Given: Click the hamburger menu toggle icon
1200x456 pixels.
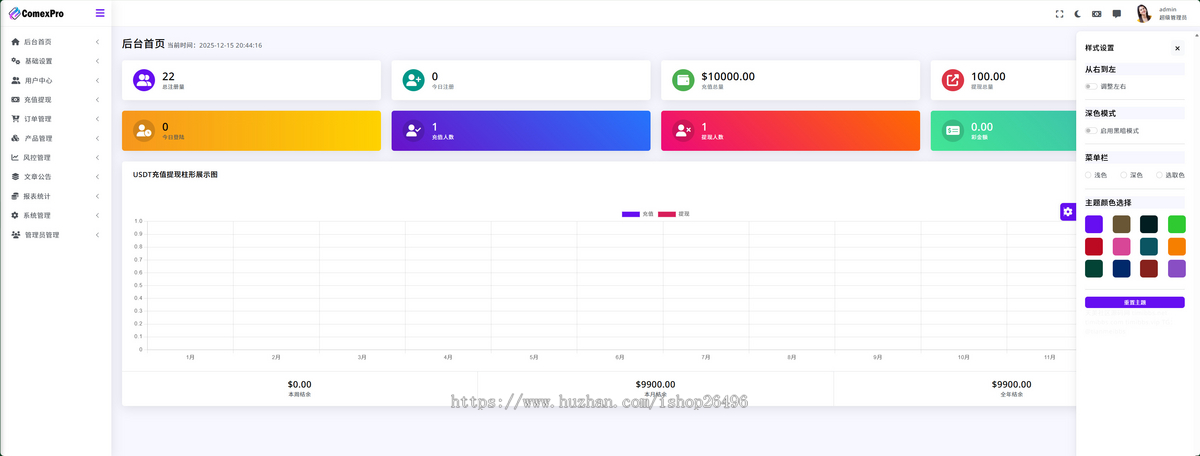Looking at the screenshot, I should [100, 13].
